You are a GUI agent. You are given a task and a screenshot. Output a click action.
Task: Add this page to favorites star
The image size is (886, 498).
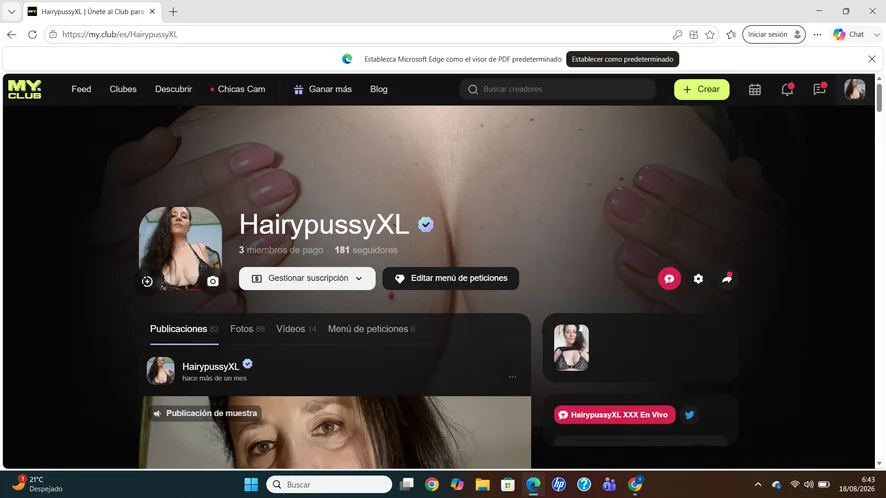click(710, 34)
